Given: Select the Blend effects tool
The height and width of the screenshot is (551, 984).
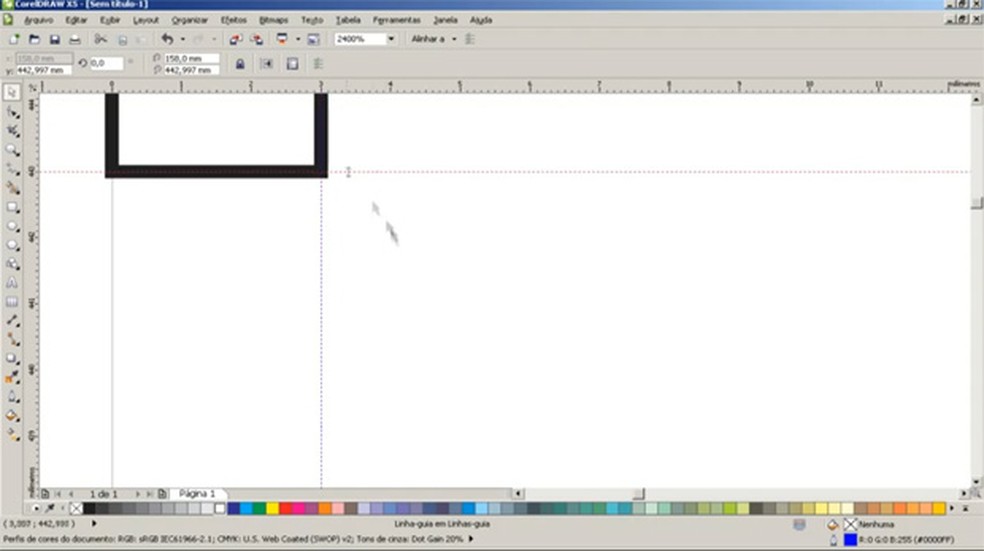Looking at the screenshot, I should click(x=12, y=358).
